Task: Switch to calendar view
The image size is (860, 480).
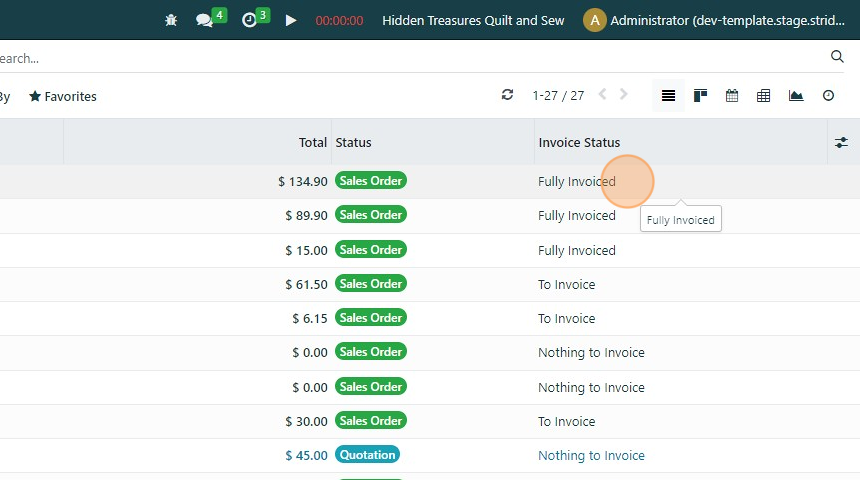Action: click(732, 95)
